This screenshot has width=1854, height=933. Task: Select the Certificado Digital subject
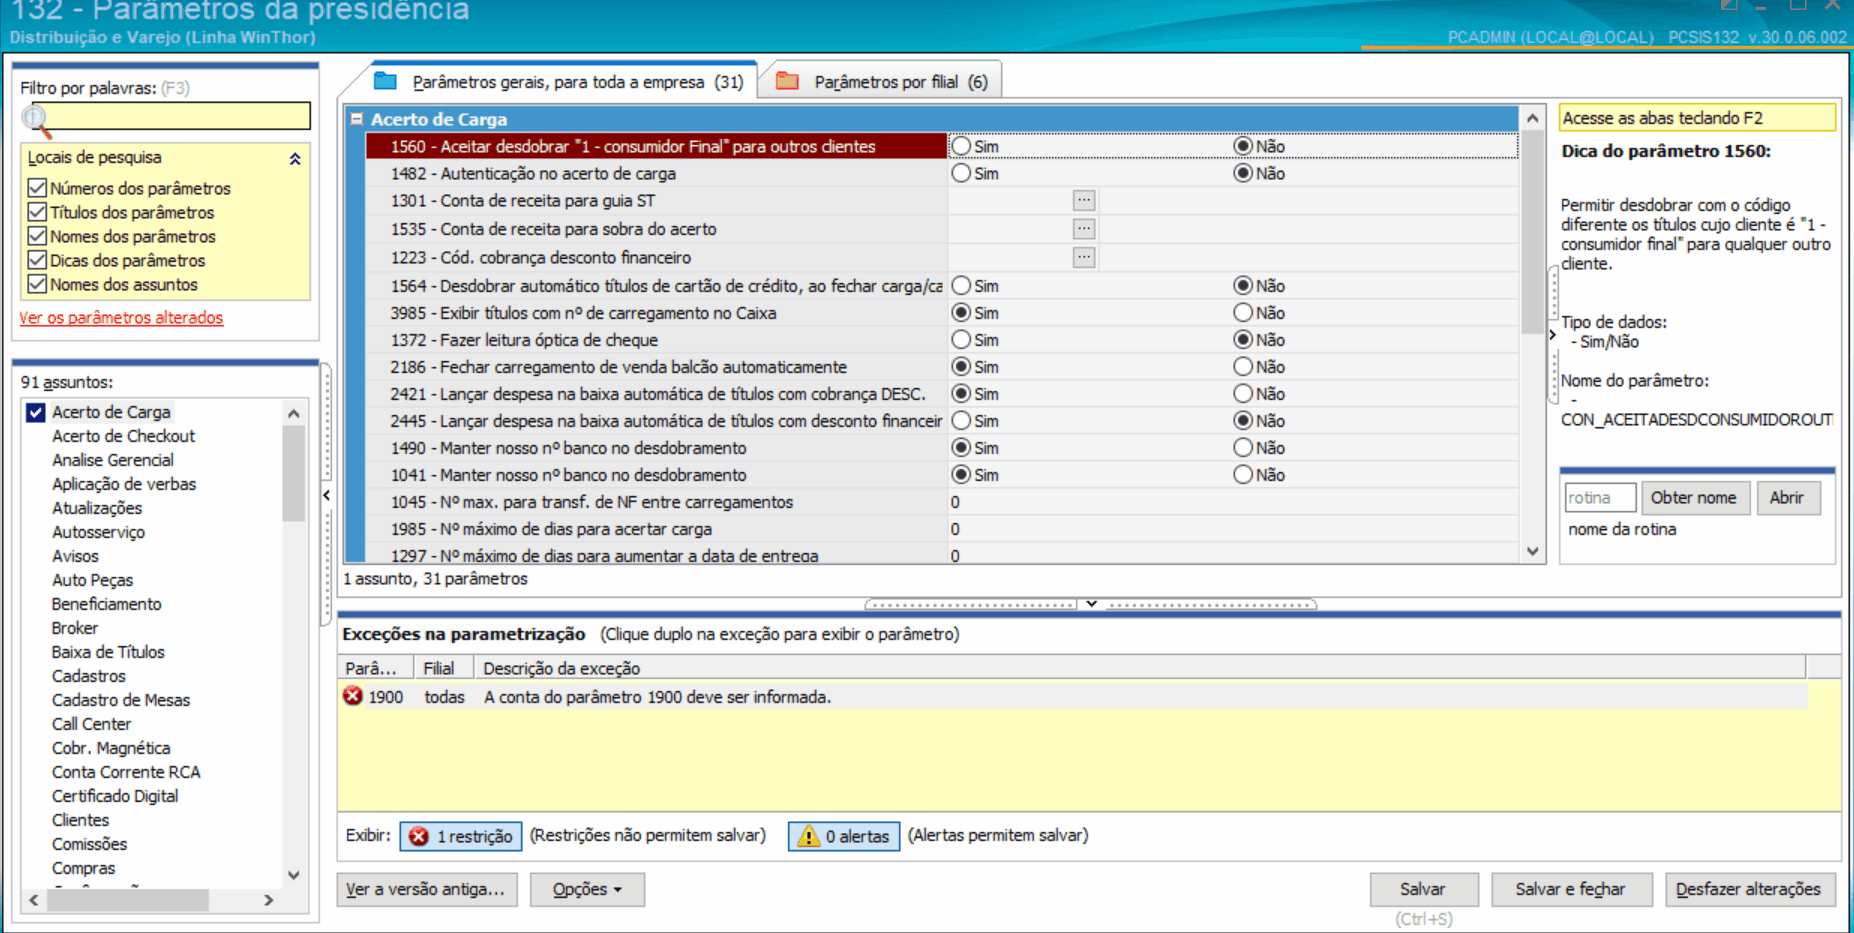(x=115, y=796)
